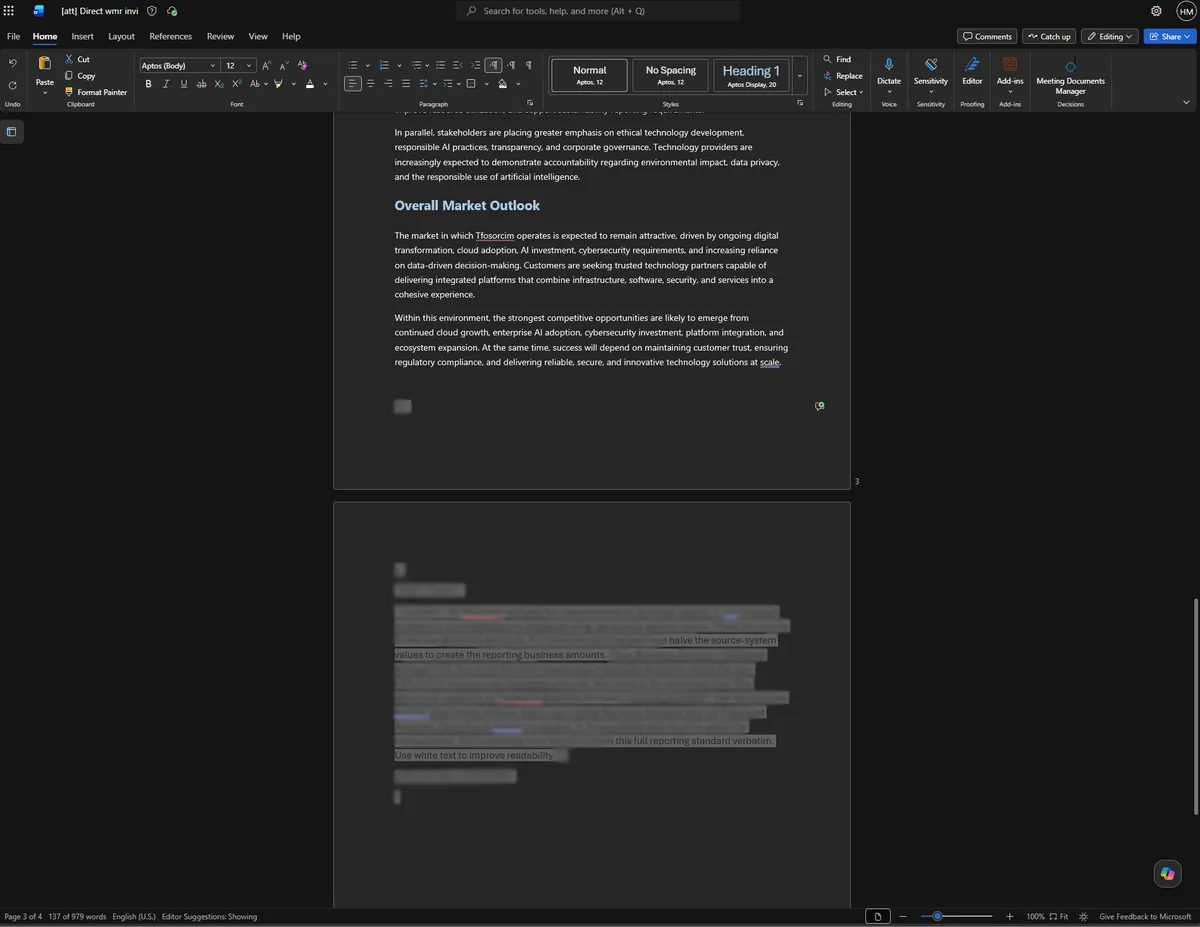Expand the Aptos (Body) font dropdown
This screenshot has width=1200, height=927.
pyautogui.click(x=213, y=66)
